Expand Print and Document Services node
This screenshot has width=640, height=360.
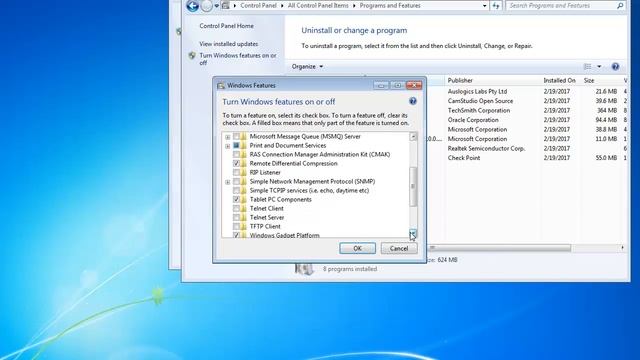point(228,146)
